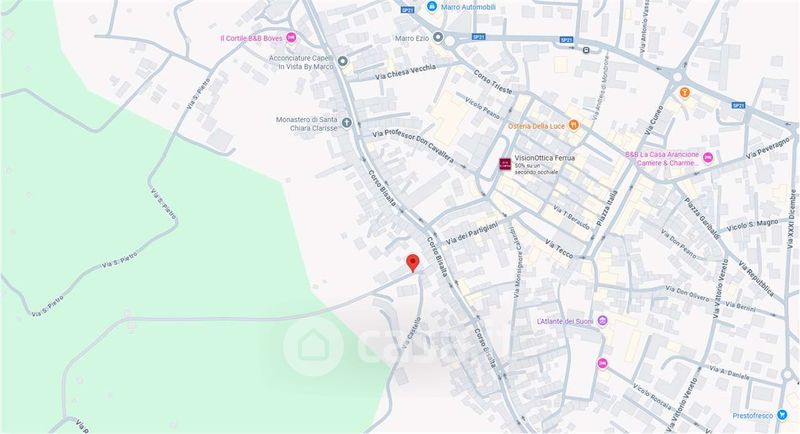
Task: Click the Vicolo S. Magno label
Action: [753, 224]
